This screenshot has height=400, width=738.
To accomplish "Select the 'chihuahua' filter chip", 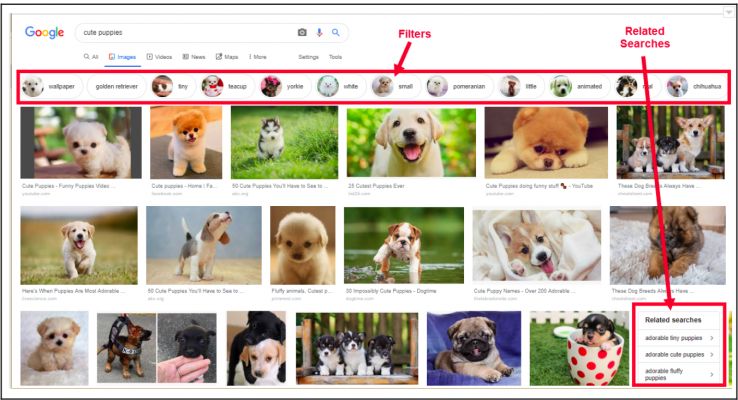I will [695, 87].
